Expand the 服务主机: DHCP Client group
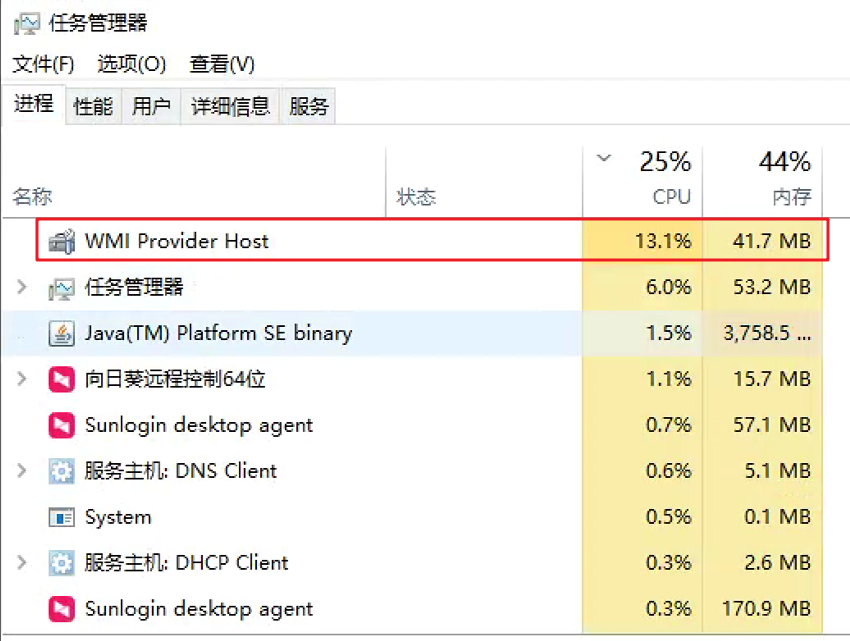The height and width of the screenshot is (641, 850). tap(22, 562)
